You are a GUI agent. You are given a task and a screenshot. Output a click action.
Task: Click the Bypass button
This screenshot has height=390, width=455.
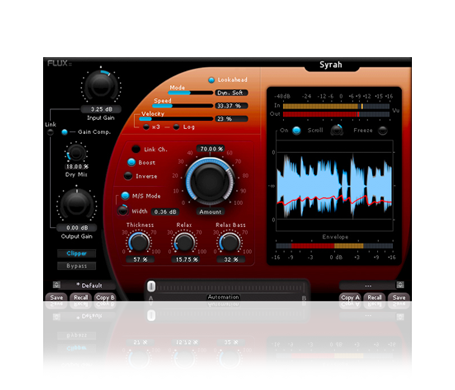pos(76,266)
